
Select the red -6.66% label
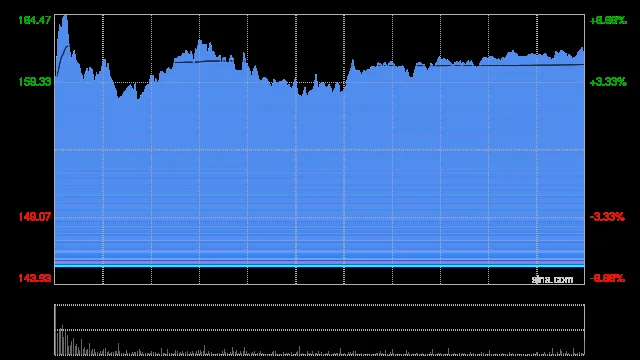[607, 278]
